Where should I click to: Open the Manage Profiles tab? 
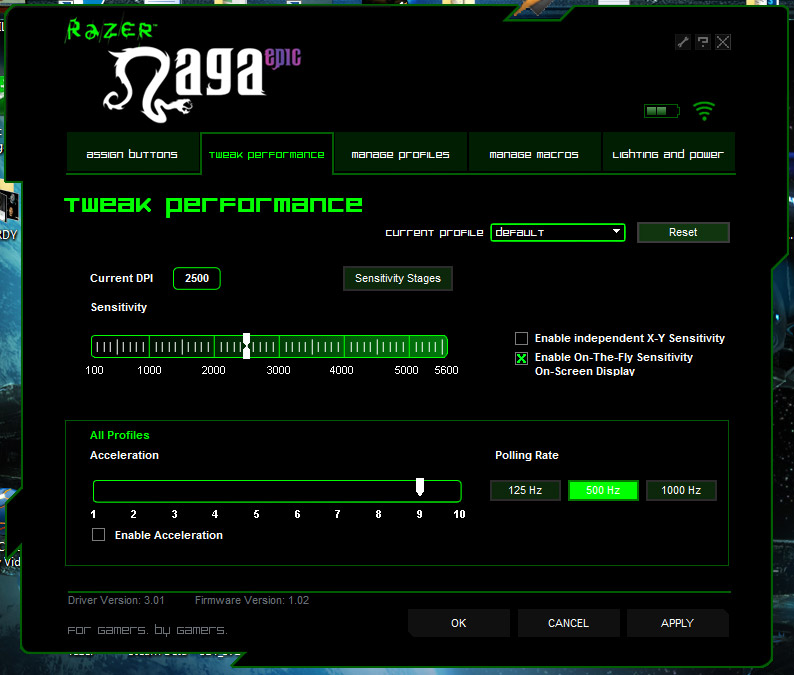[x=400, y=155]
